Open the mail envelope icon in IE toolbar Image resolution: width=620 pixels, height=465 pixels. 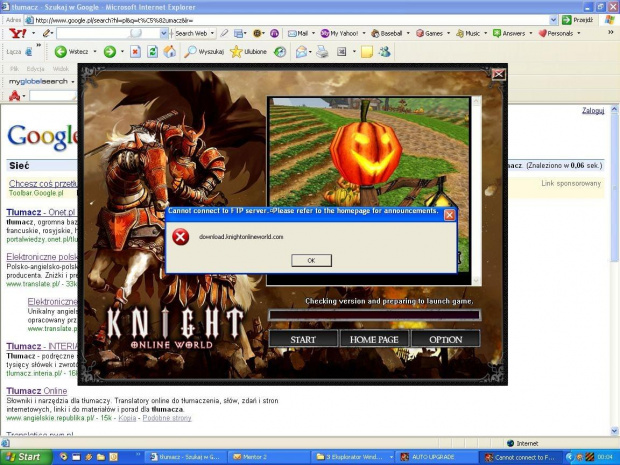pos(301,52)
